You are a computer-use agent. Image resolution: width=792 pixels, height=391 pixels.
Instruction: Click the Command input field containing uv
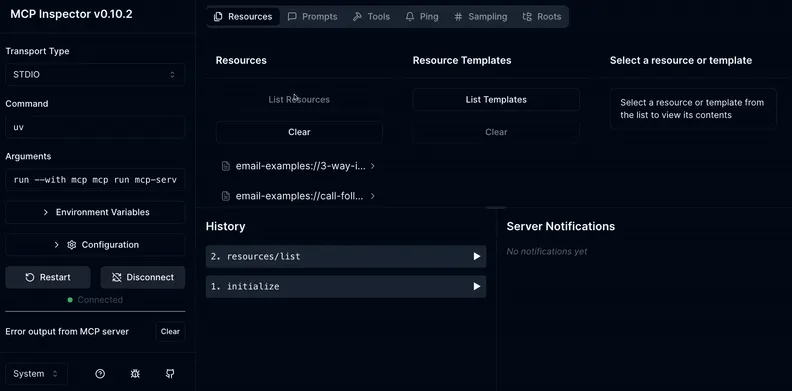(95, 127)
